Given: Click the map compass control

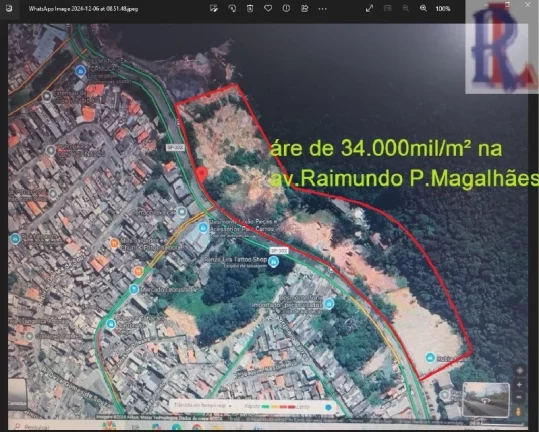Looking at the screenshot, I should pyautogui.click(x=519, y=370).
